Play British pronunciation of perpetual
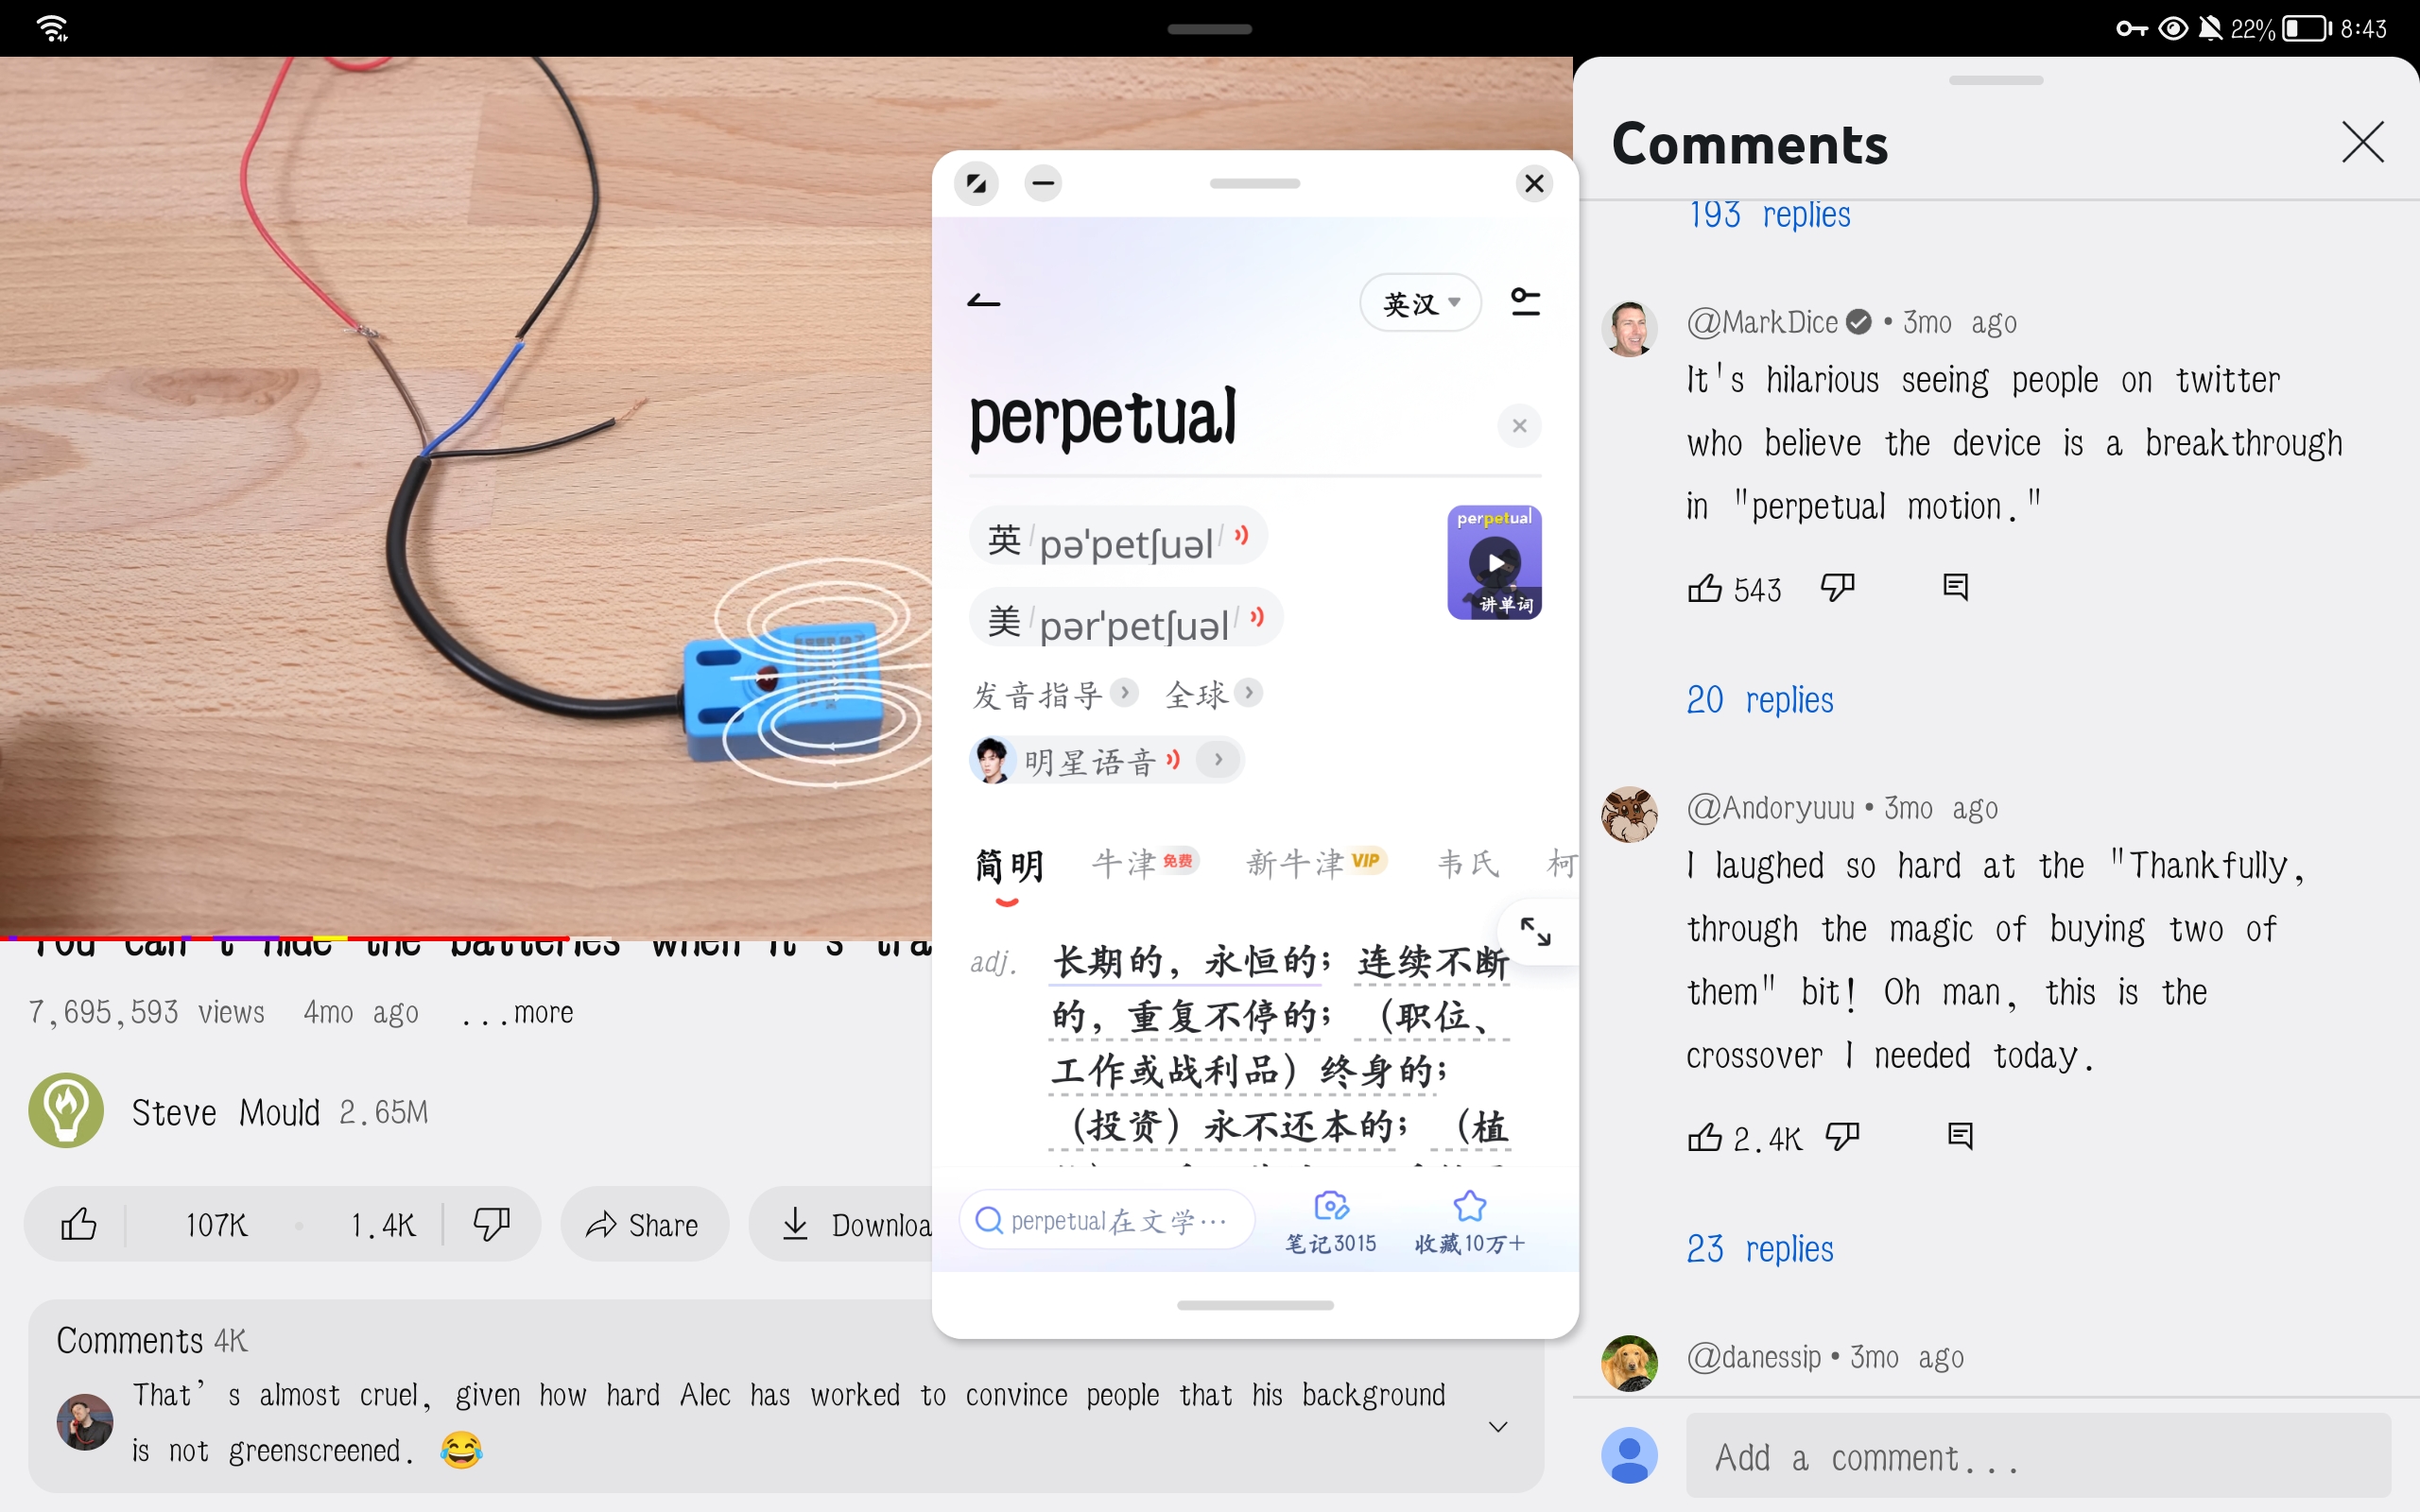This screenshot has height=1512, width=2420. pyautogui.click(x=1241, y=537)
